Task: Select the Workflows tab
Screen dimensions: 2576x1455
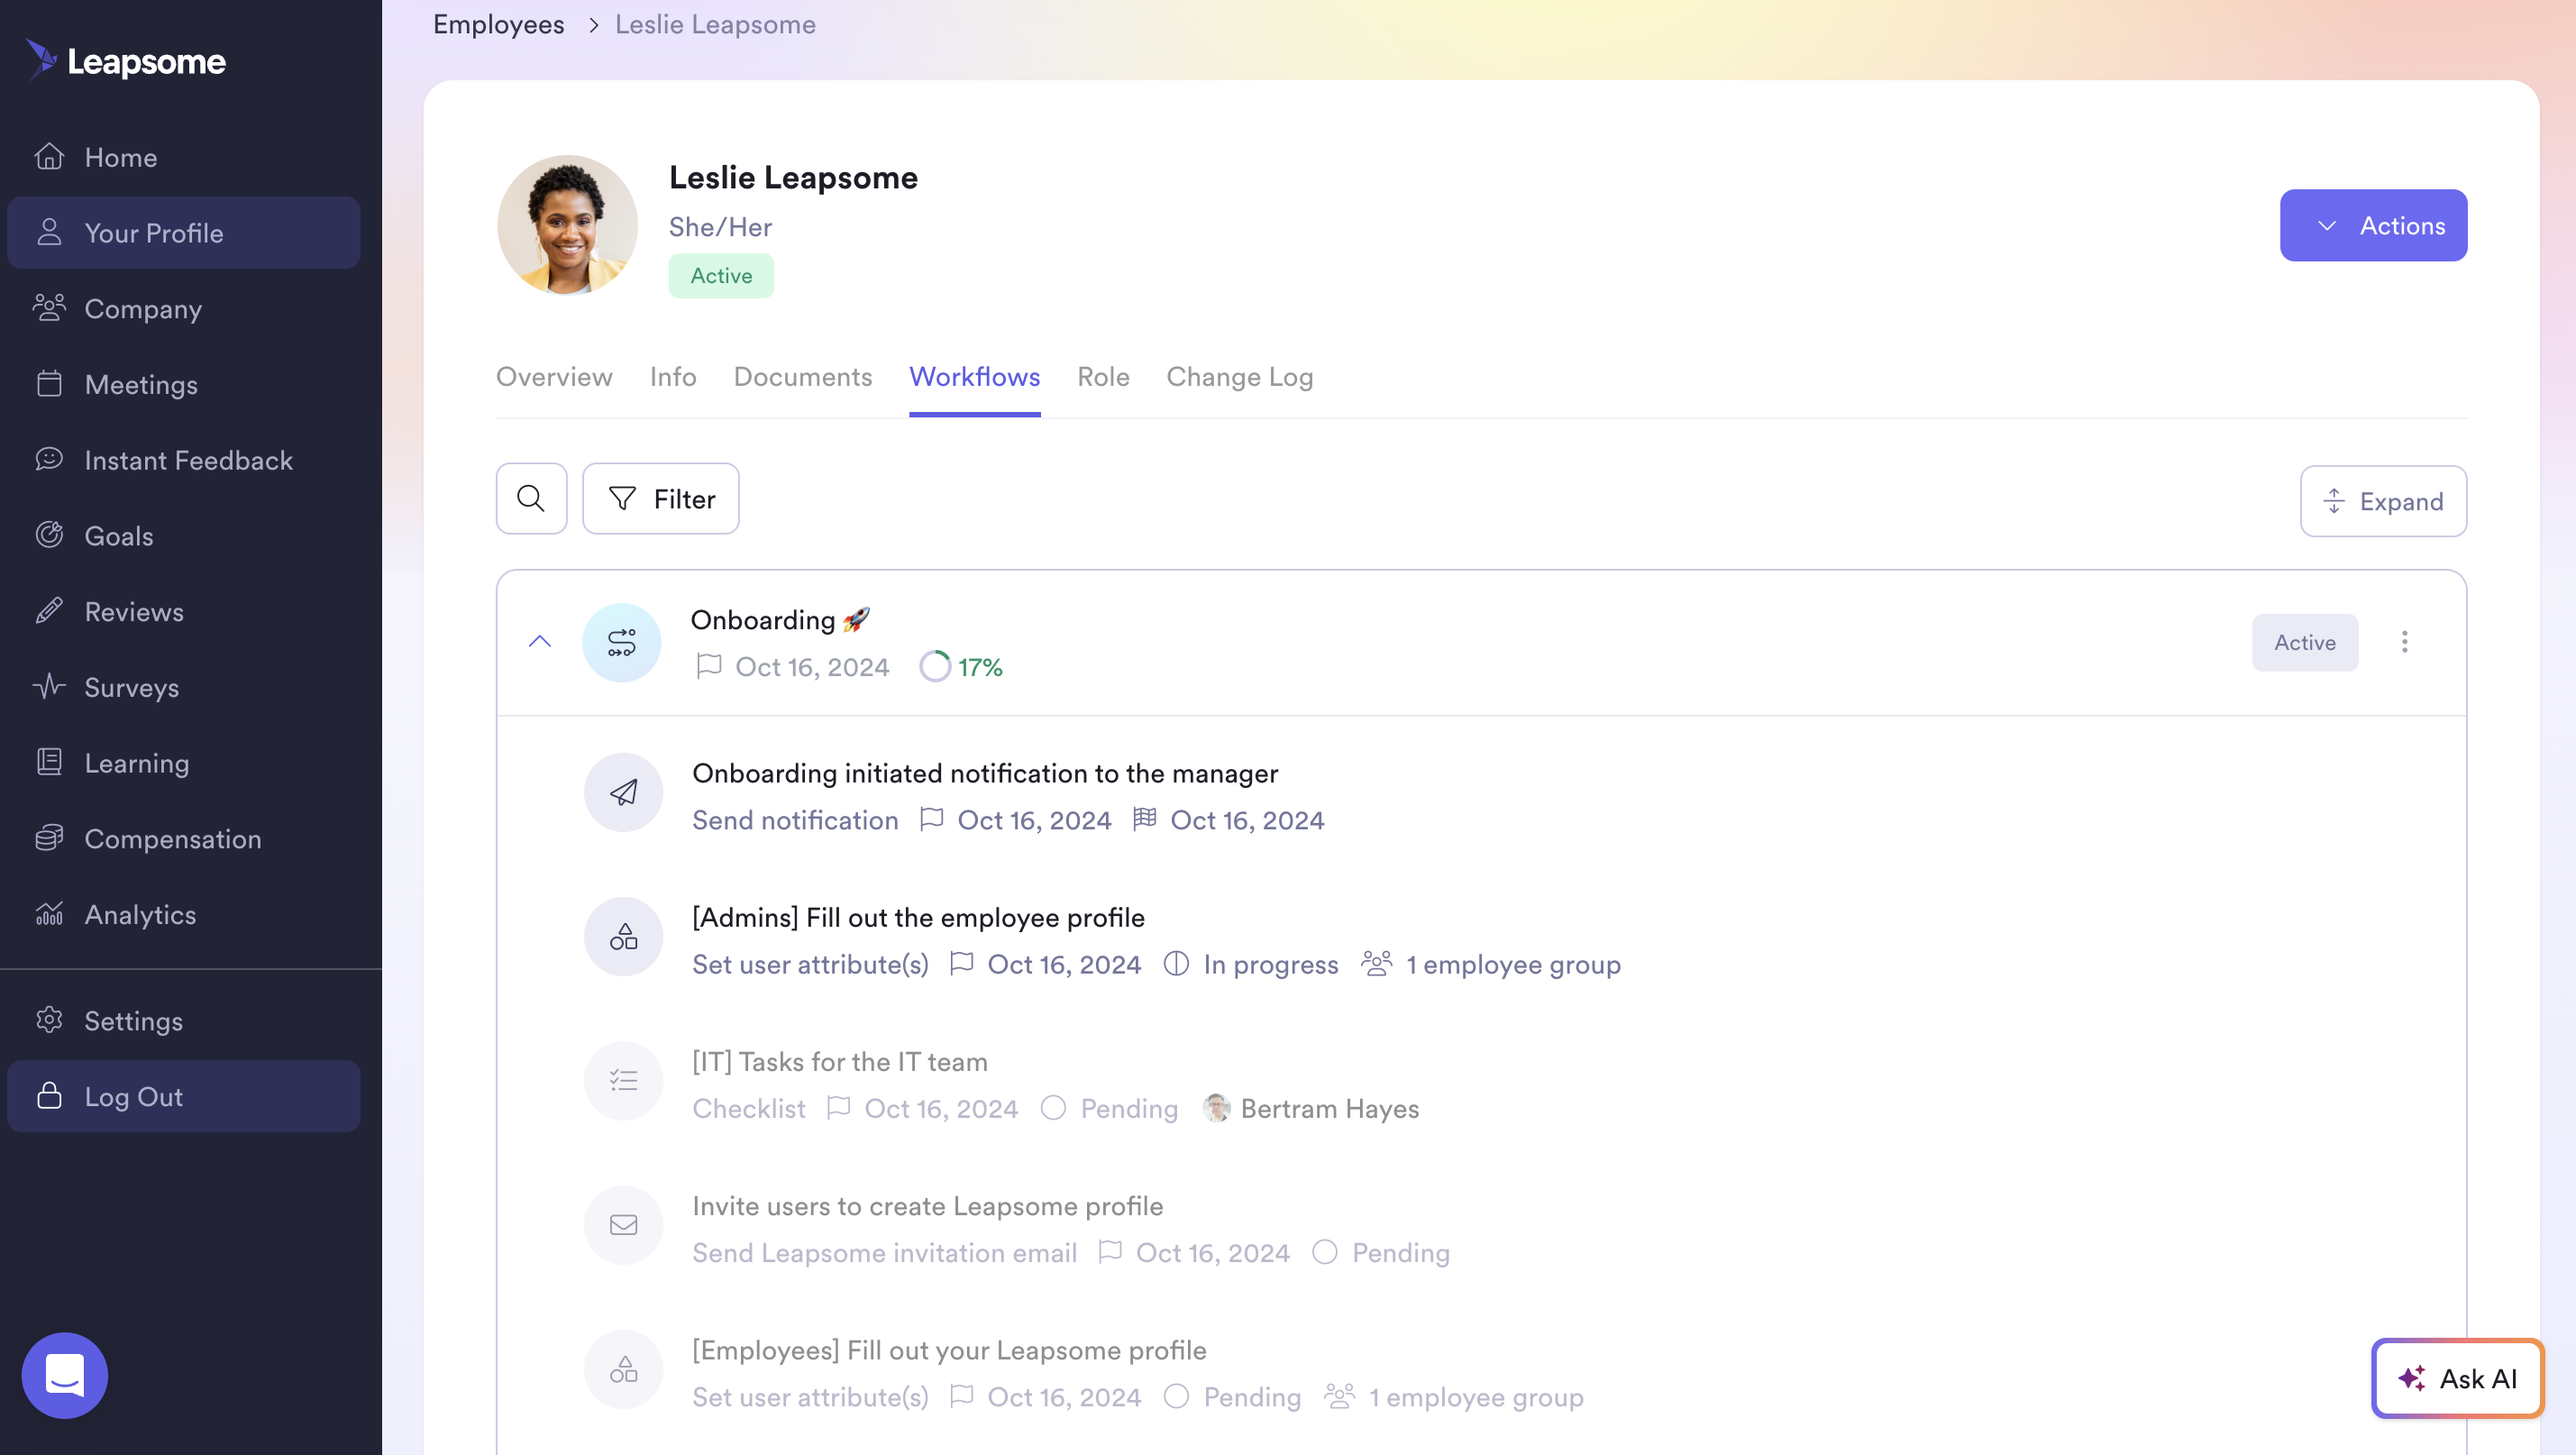Action: tap(975, 376)
